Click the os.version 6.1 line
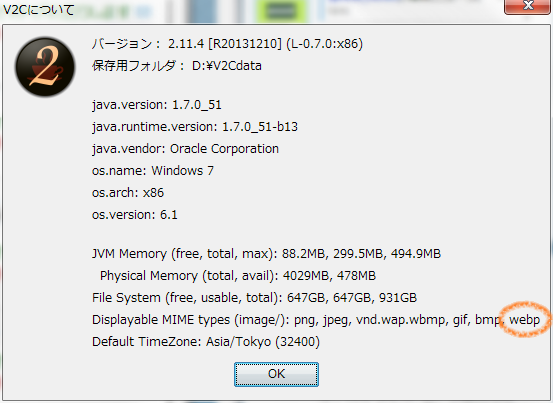This screenshot has height=403, width=553. (134, 215)
